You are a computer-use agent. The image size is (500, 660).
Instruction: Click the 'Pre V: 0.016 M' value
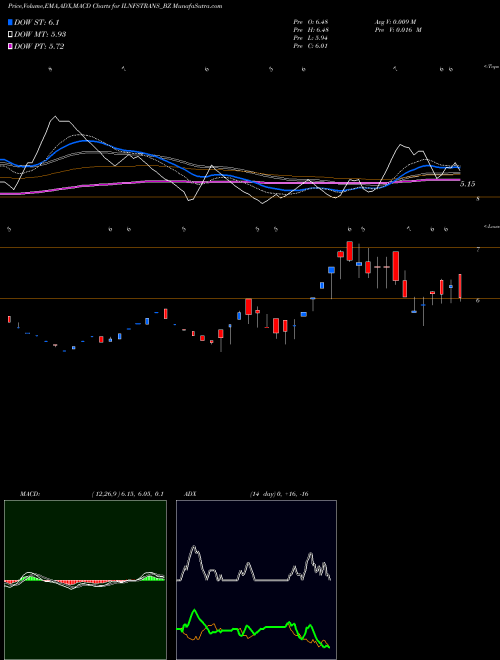point(398,30)
